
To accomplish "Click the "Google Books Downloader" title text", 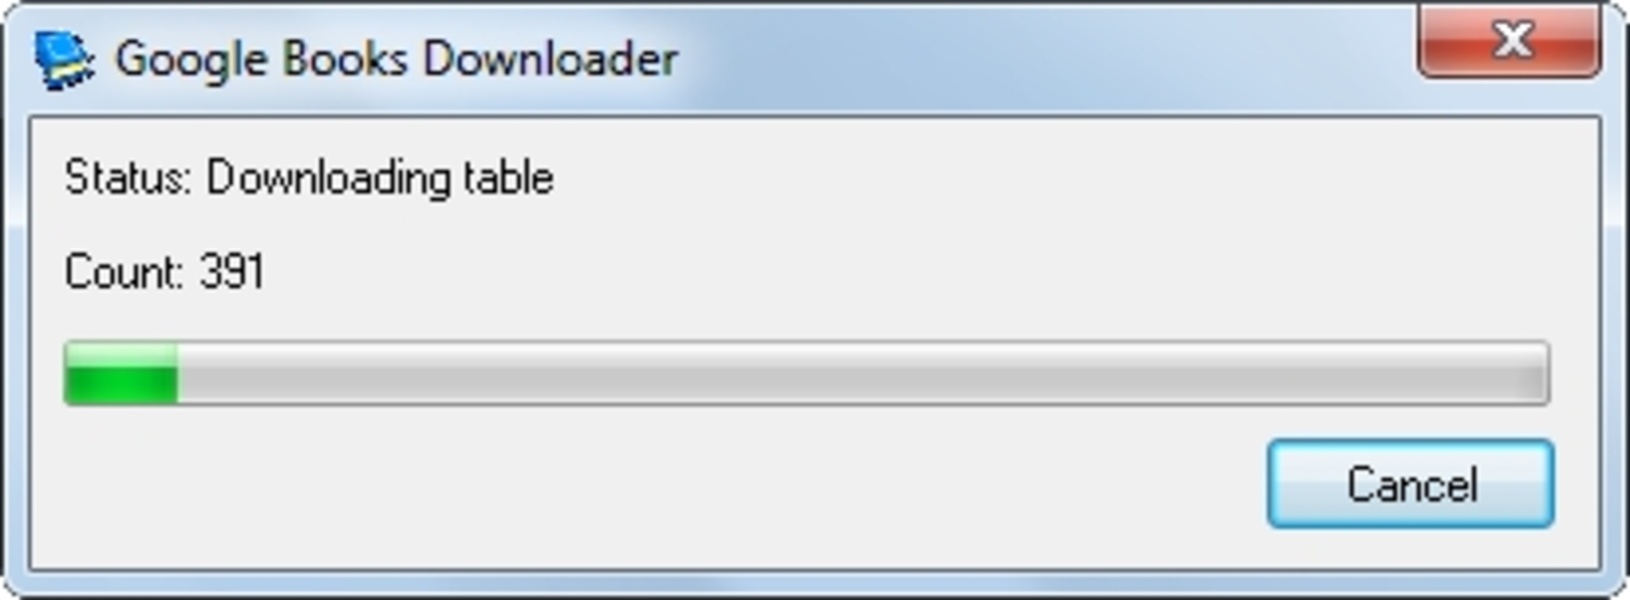I will click(396, 59).
